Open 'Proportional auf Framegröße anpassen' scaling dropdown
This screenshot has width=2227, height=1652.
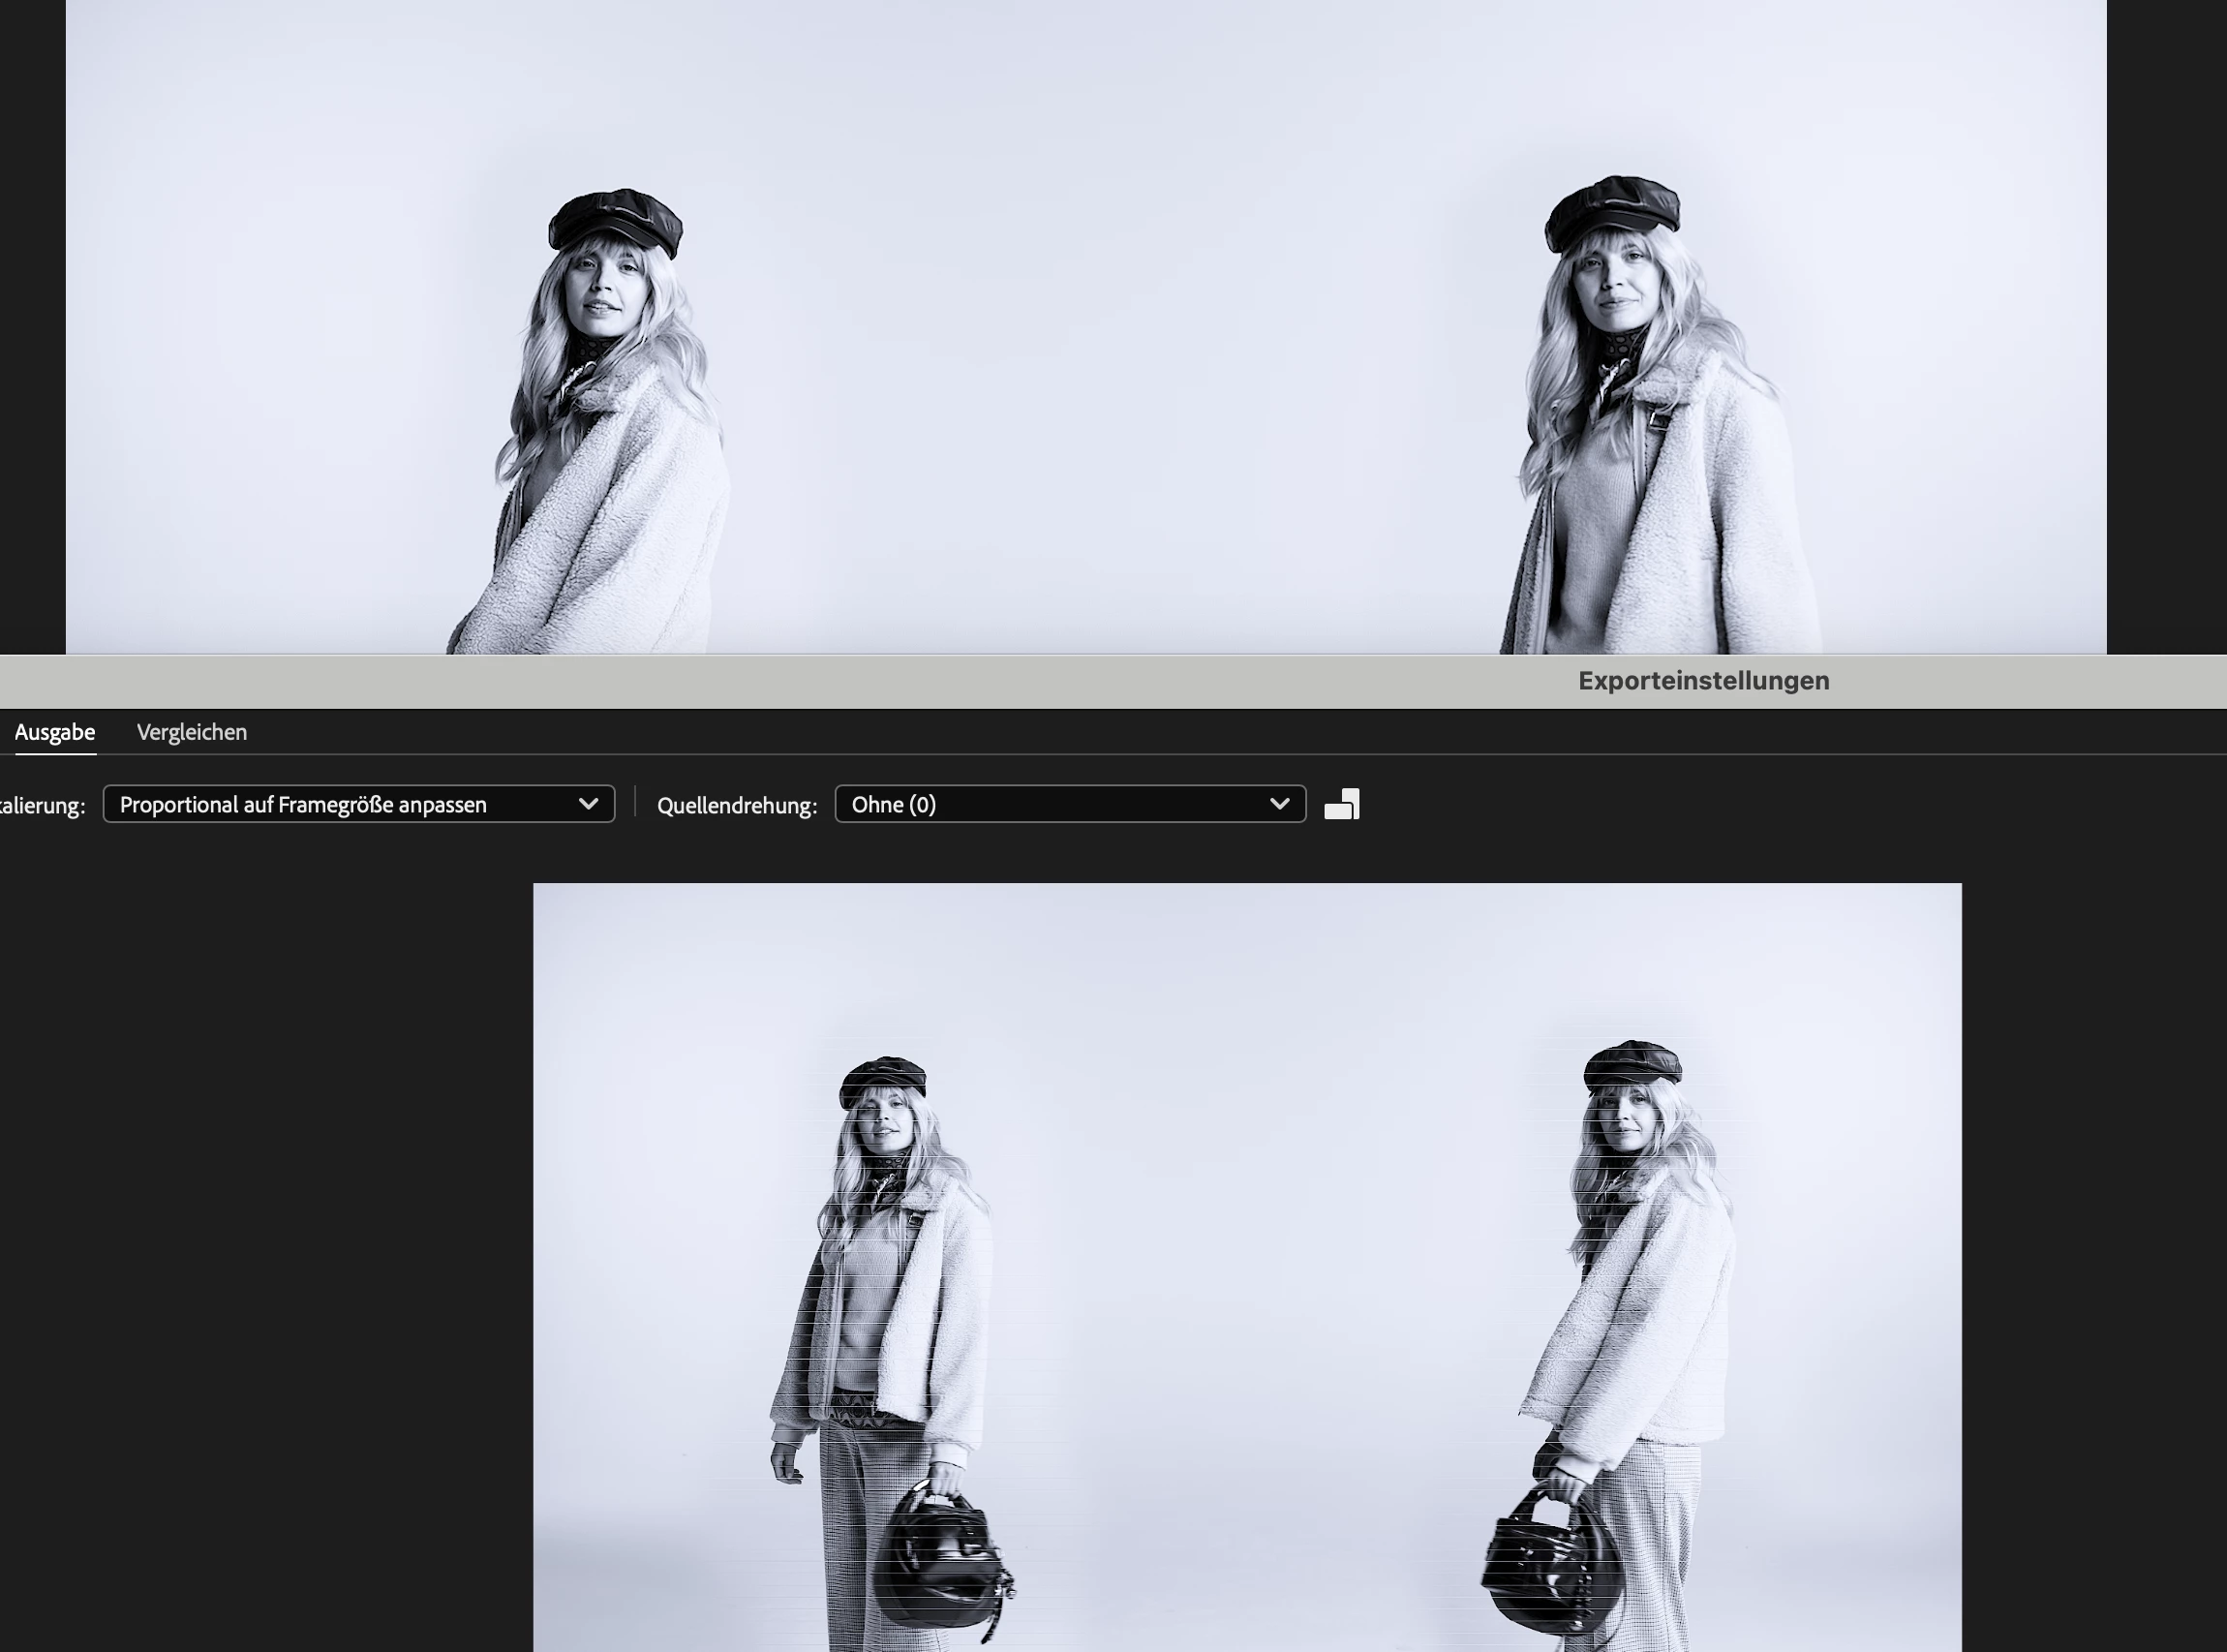(340, 805)
